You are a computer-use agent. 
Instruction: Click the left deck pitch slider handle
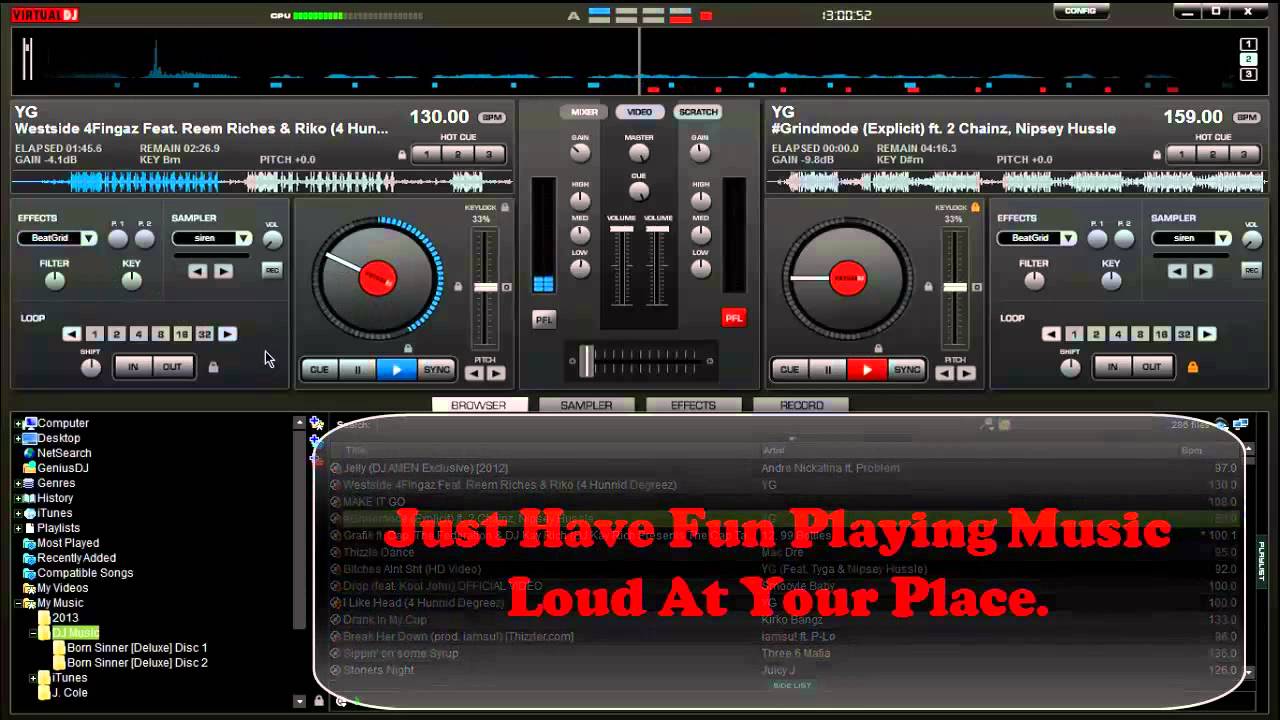point(485,287)
